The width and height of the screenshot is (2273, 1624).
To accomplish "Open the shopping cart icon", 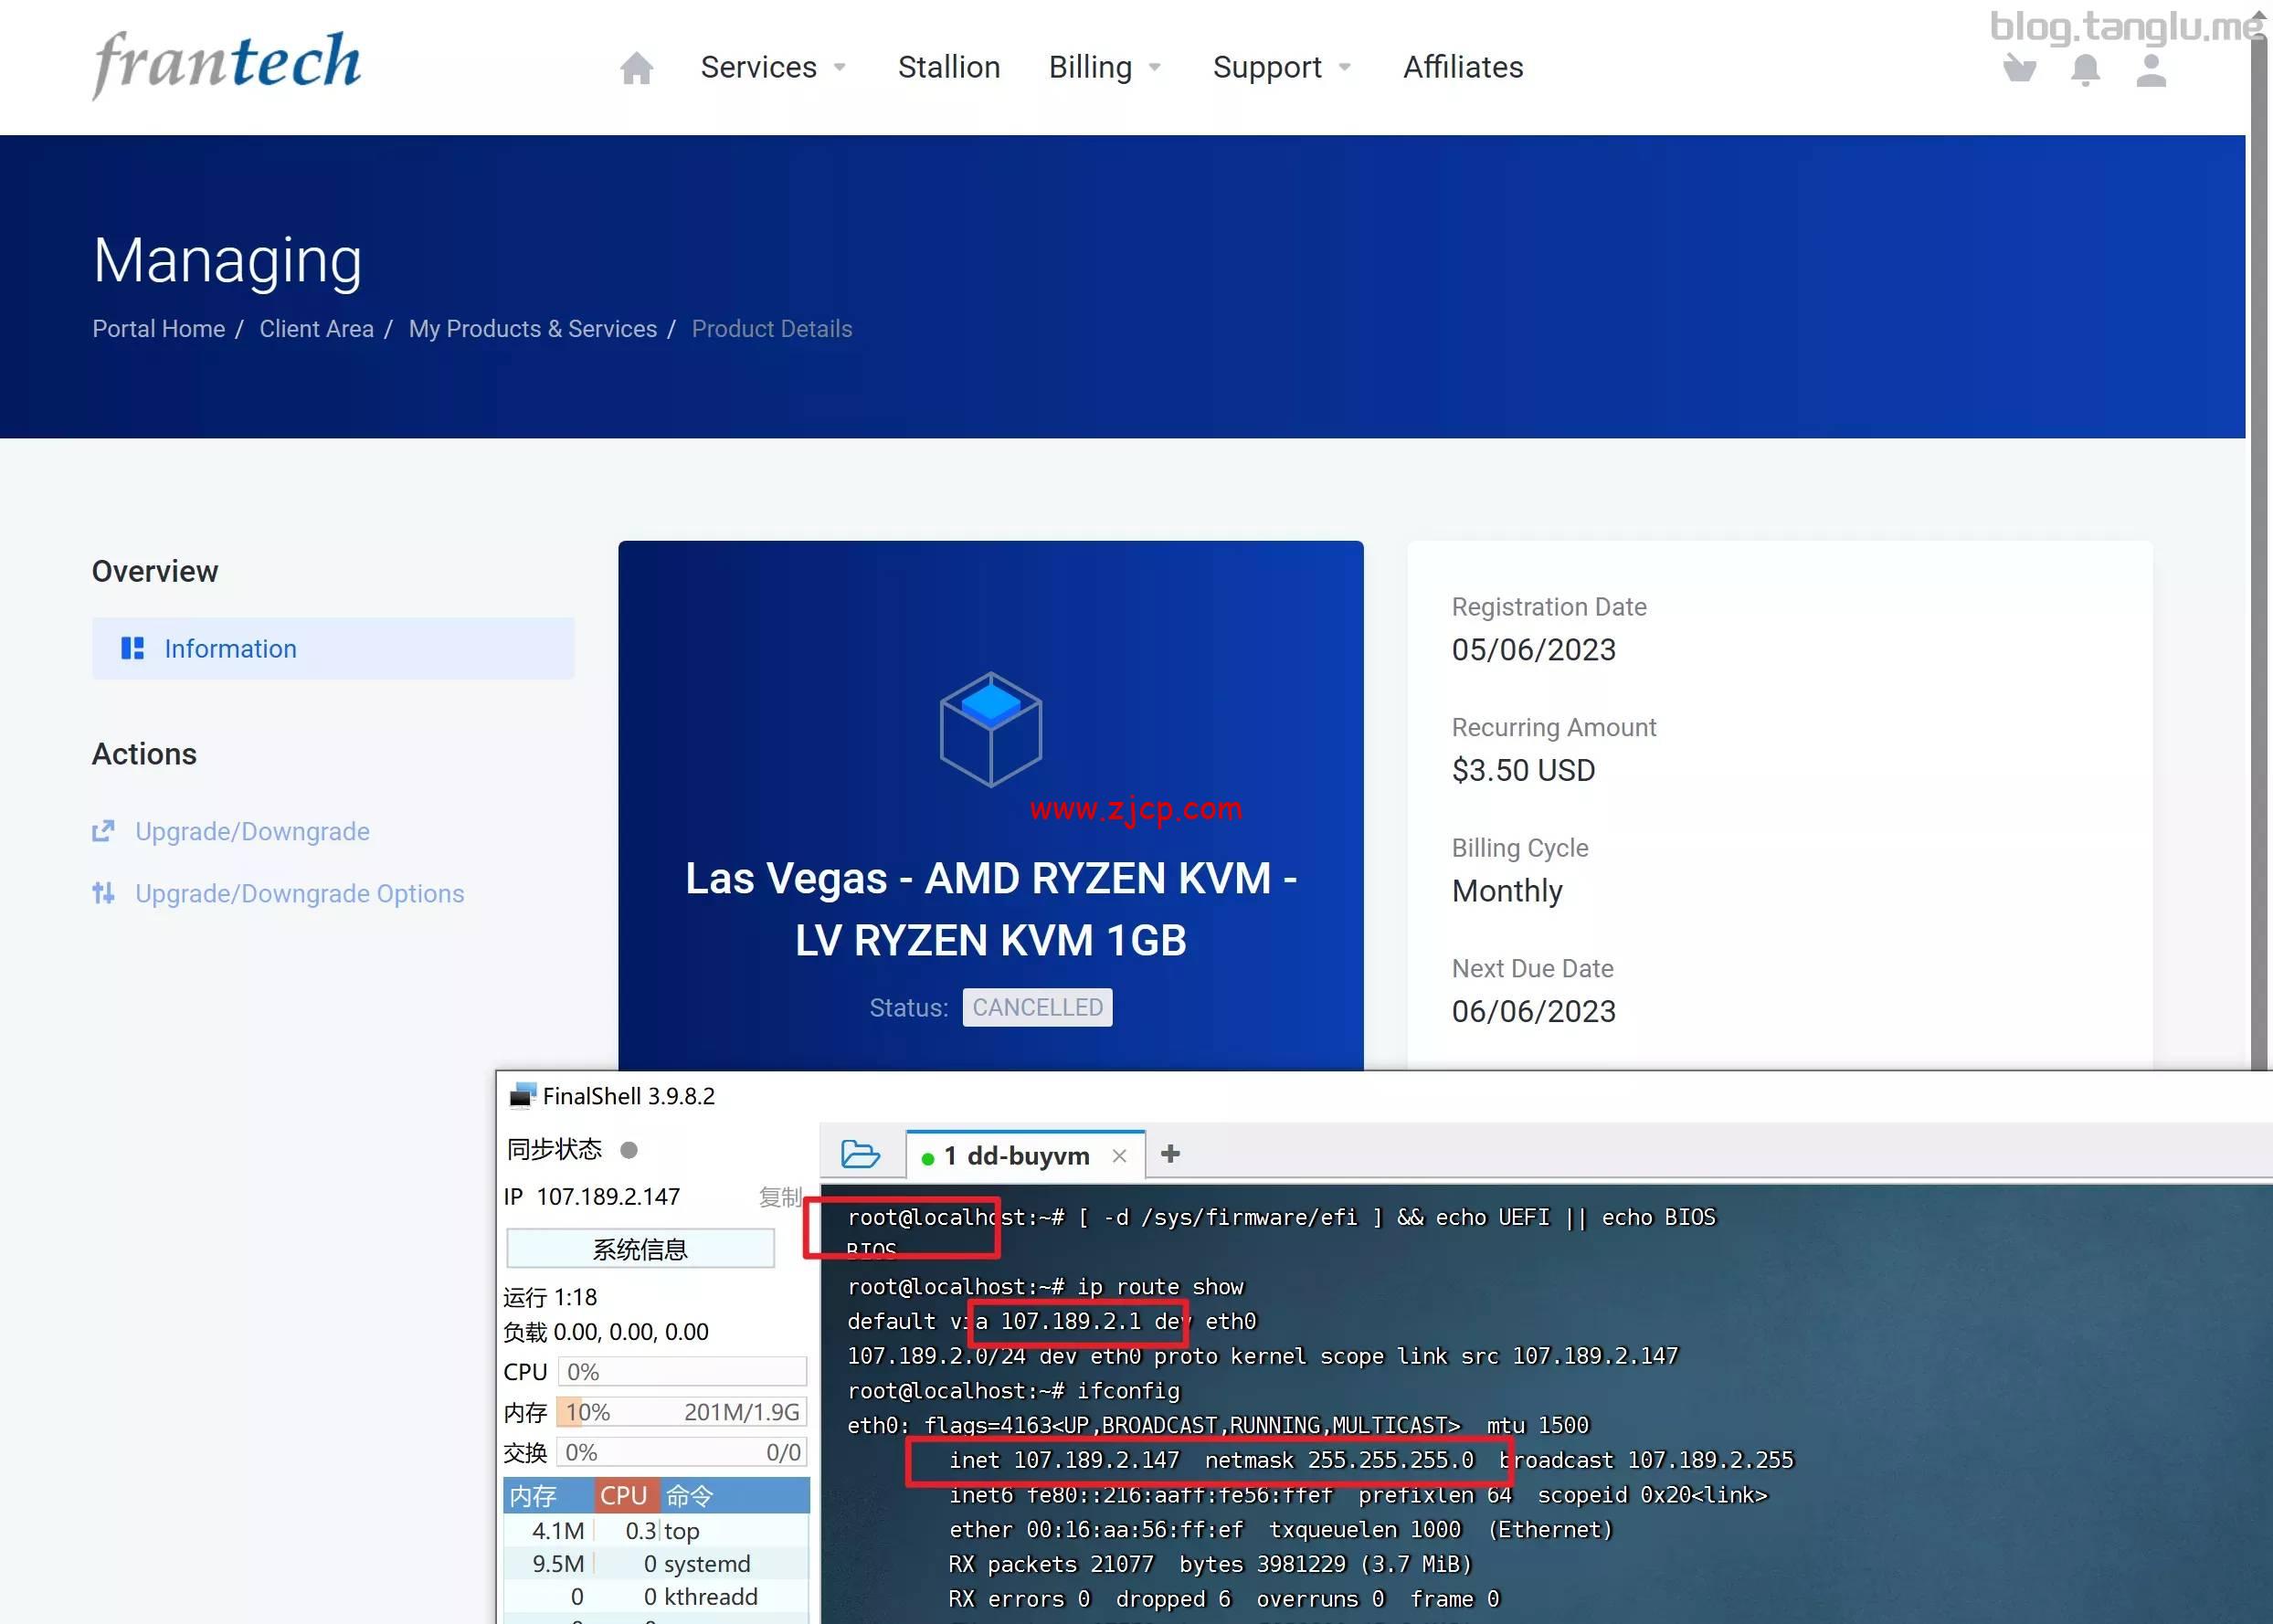I will 2019,69.
